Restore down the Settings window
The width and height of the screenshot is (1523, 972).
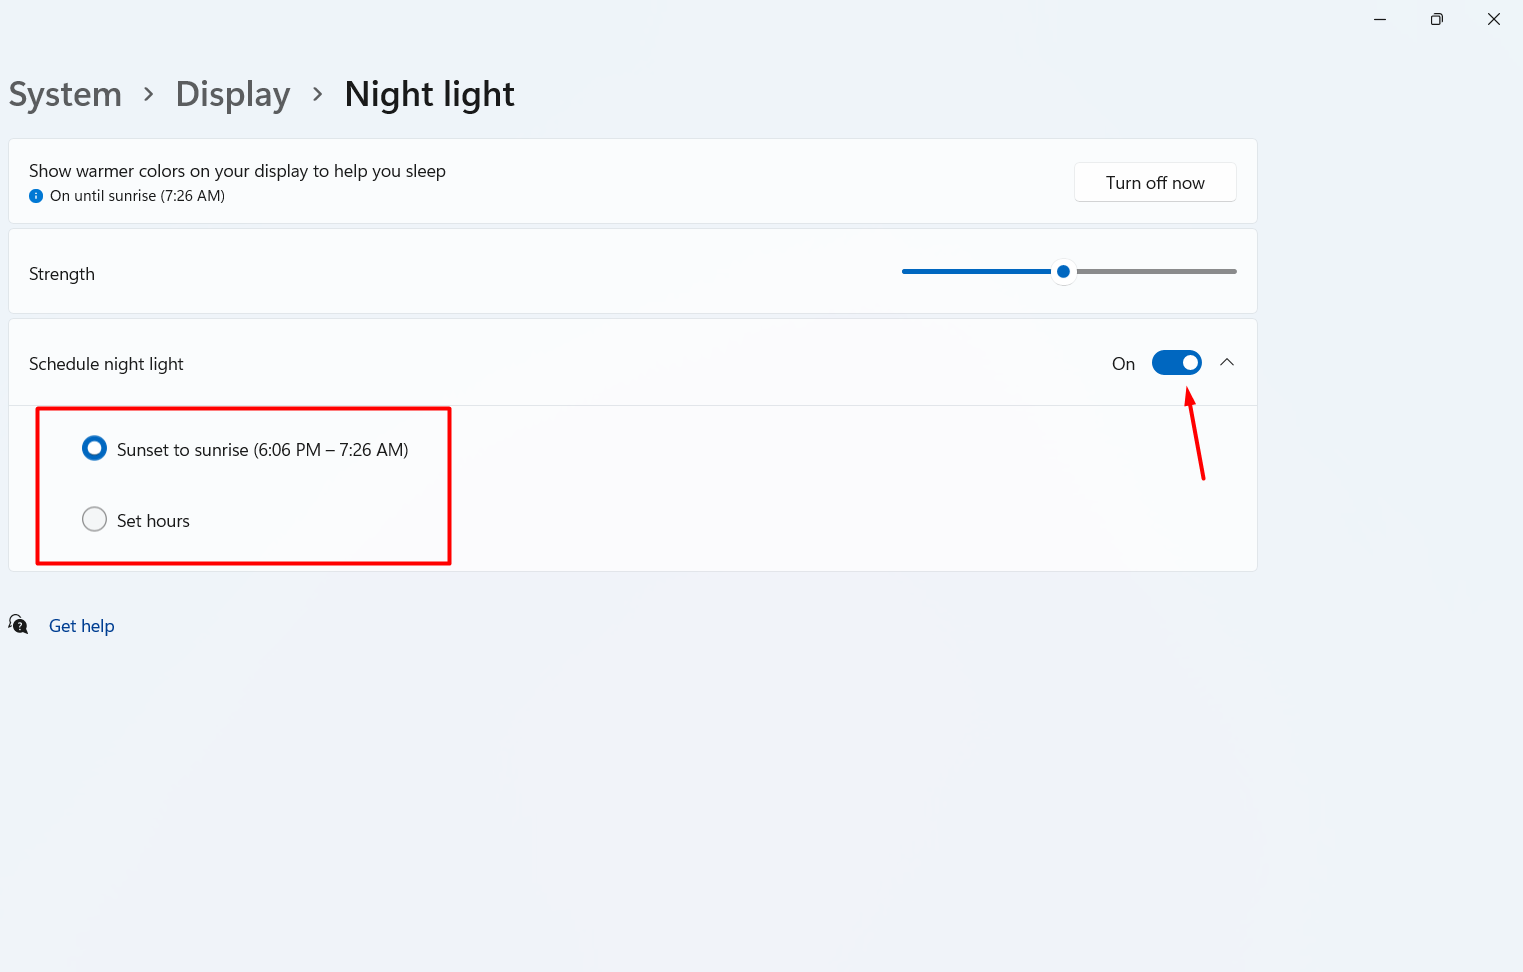pos(1437,19)
